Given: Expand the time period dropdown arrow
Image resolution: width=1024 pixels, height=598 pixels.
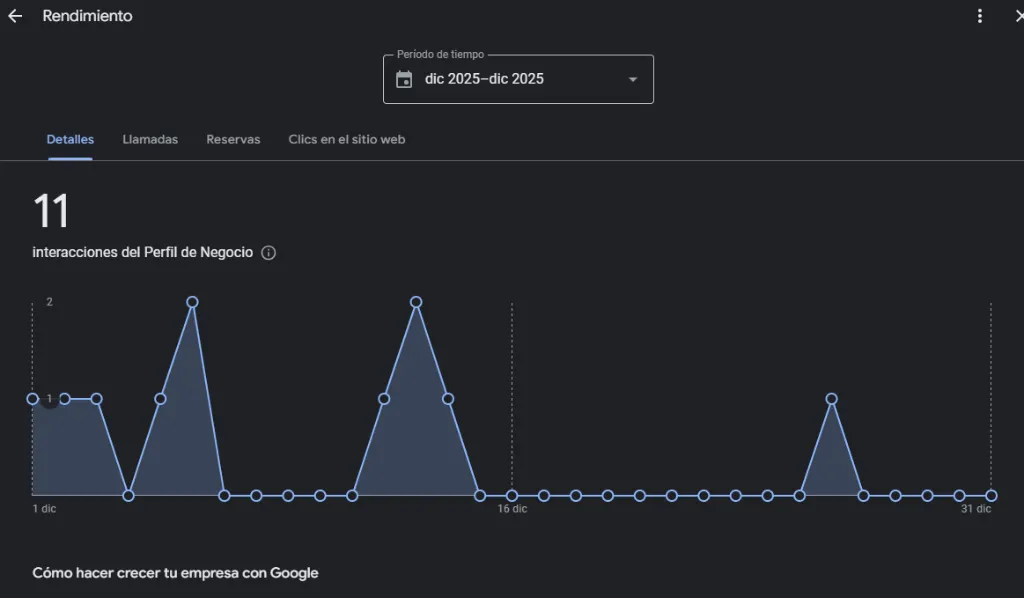Looking at the screenshot, I should 632,80.
